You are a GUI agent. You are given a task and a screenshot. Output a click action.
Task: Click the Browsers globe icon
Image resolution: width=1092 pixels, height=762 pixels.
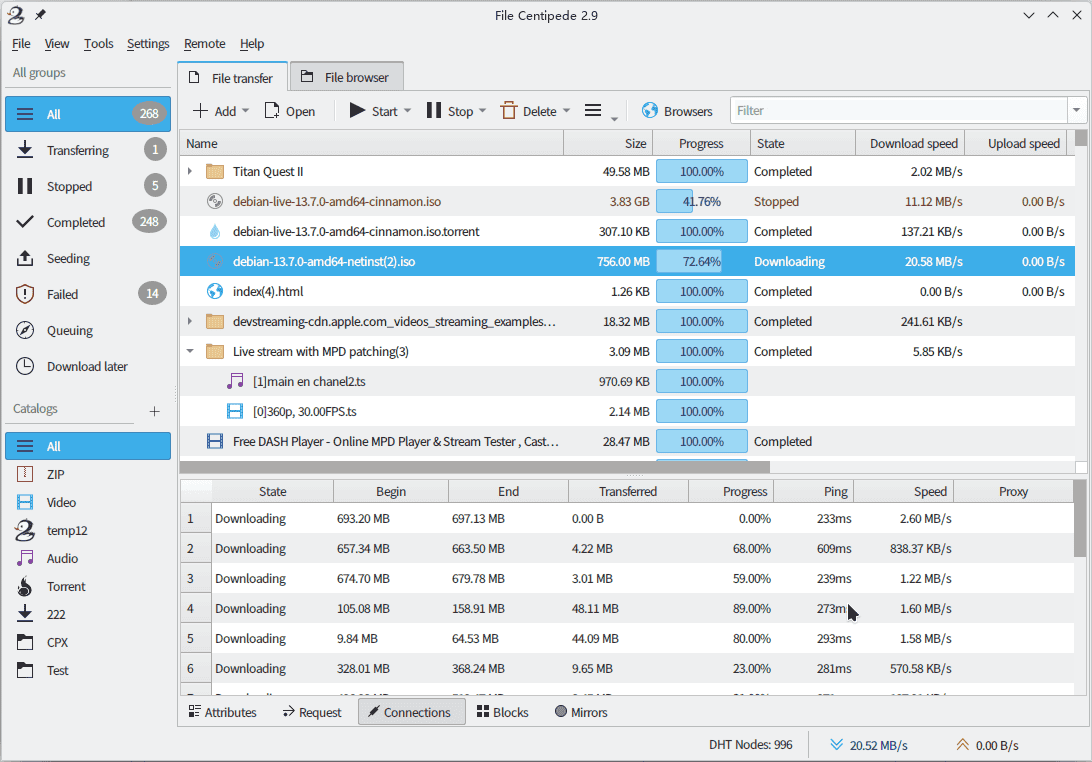coord(650,111)
